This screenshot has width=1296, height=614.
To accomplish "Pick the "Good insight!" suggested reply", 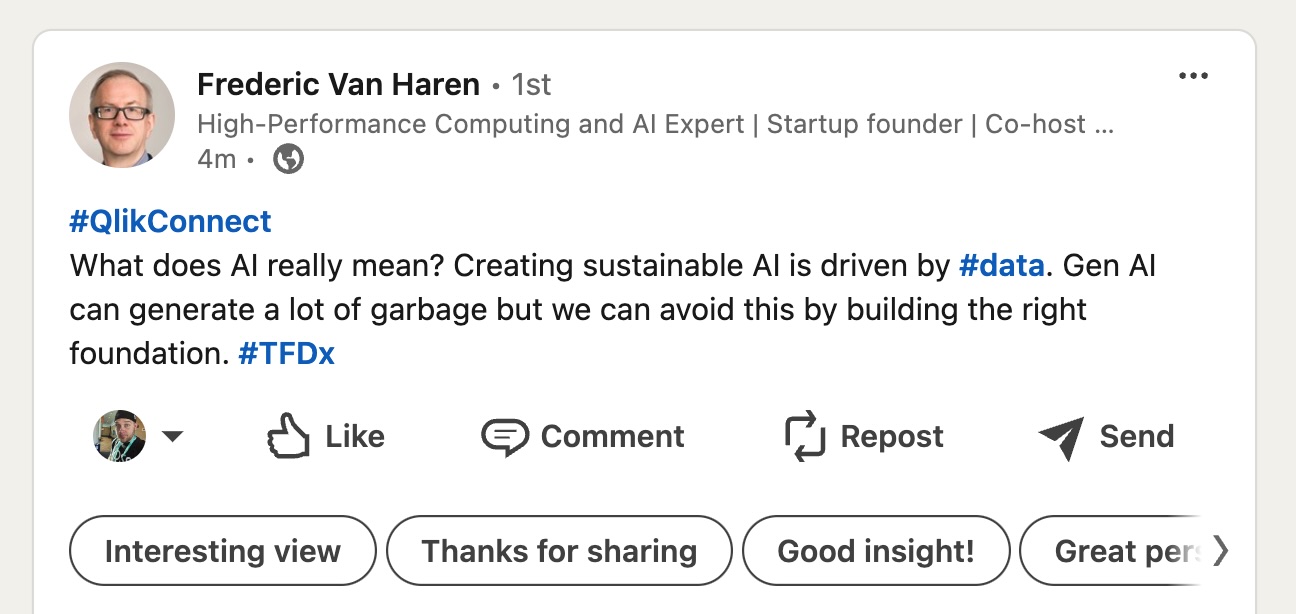I will coord(876,551).
